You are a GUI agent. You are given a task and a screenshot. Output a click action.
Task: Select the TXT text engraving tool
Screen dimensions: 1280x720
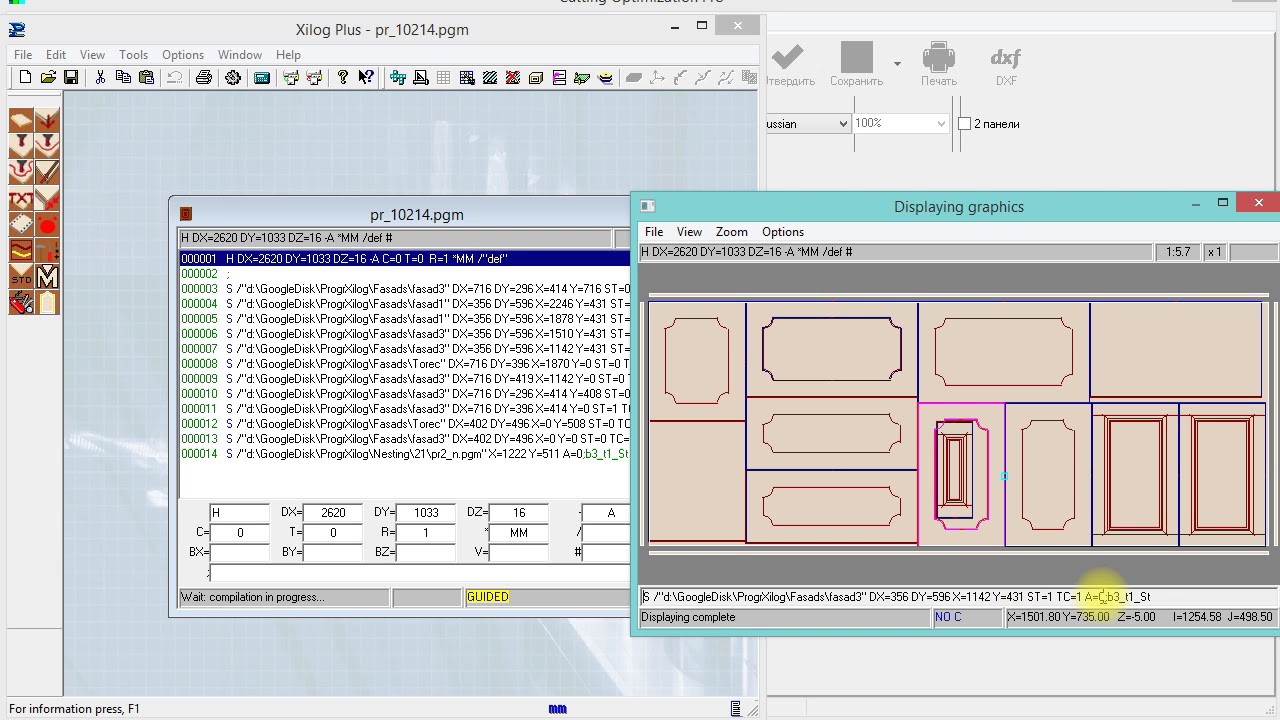coord(21,200)
